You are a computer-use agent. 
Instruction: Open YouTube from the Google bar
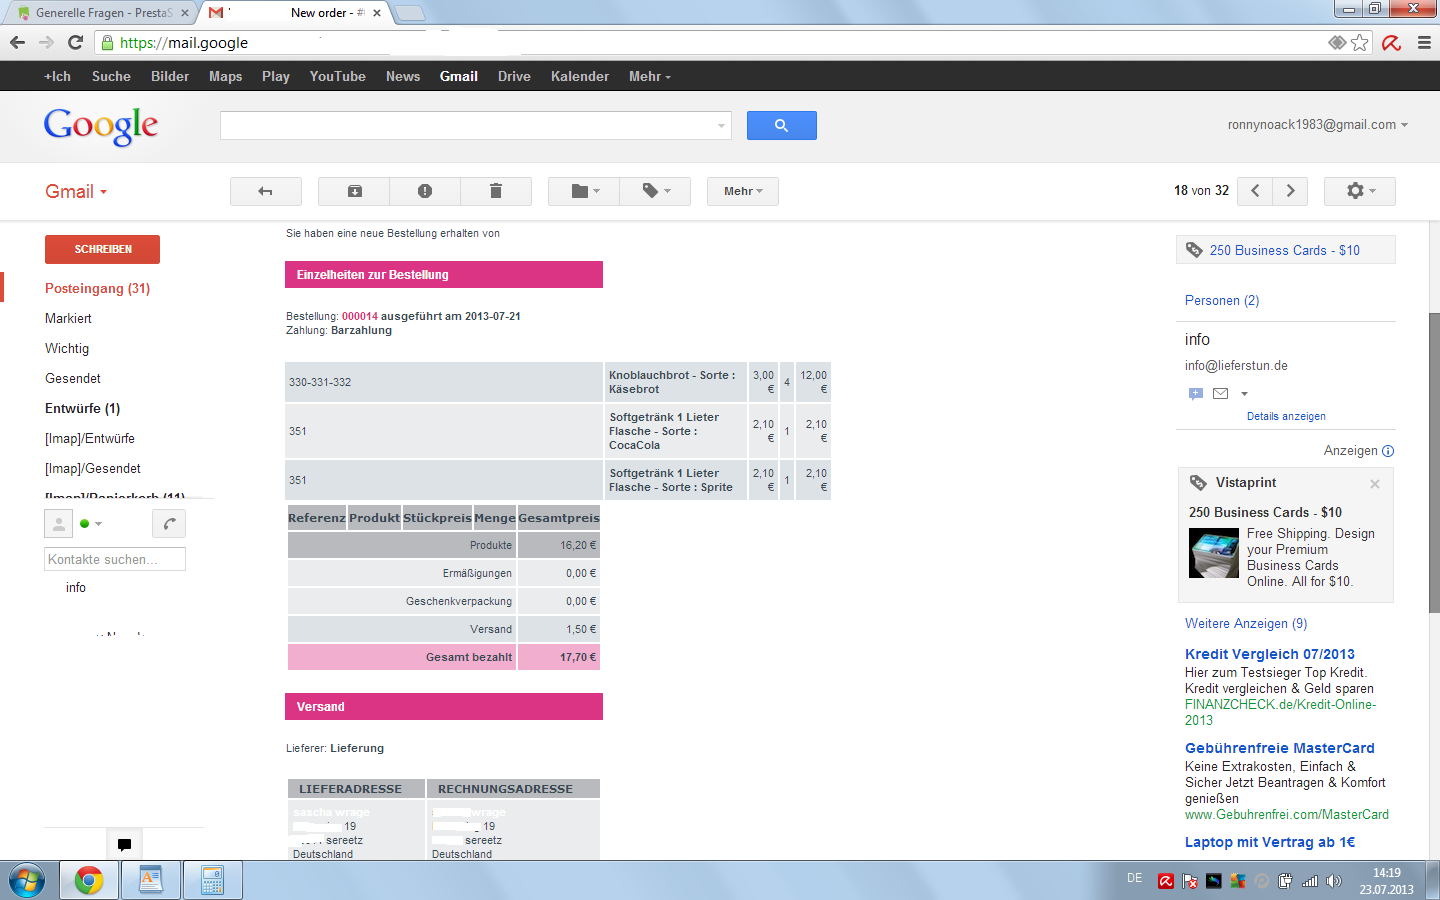click(338, 76)
